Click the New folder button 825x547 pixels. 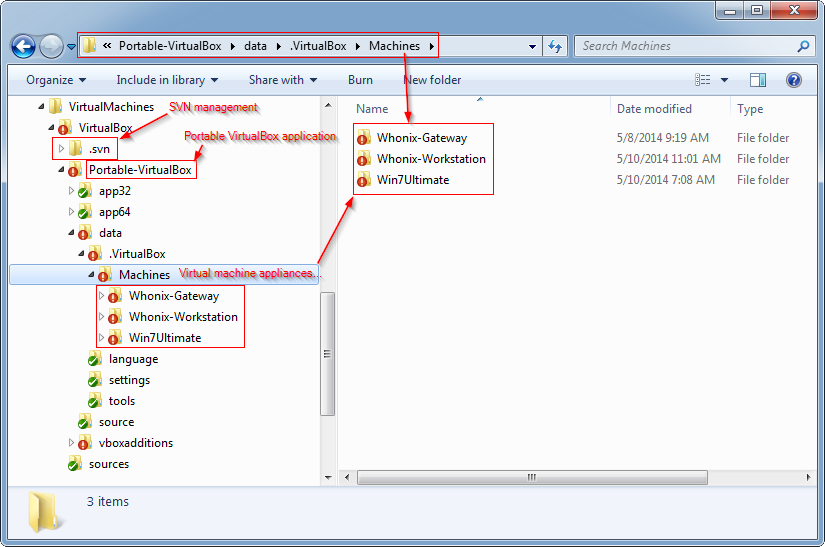pos(432,80)
